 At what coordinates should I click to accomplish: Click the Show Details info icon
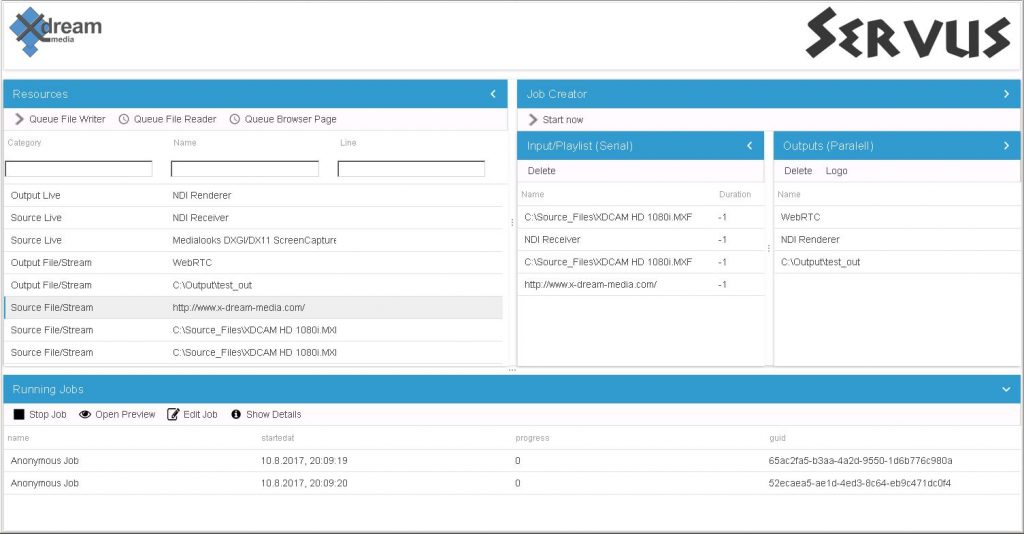pos(237,414)
